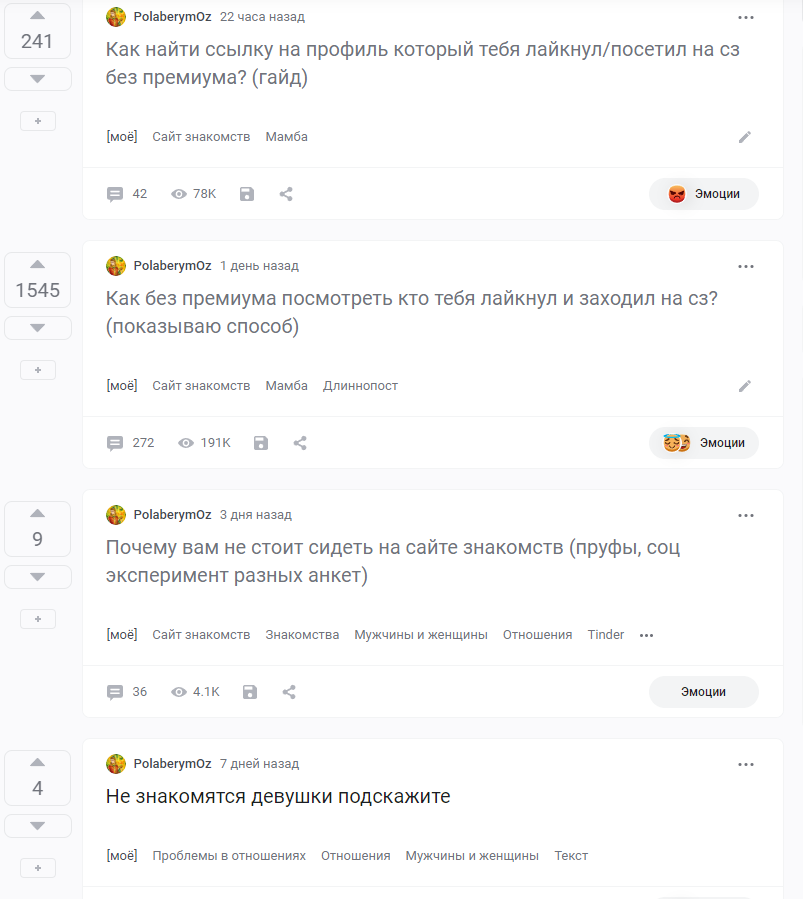Open the Эмоции button with angry emoji
803x899 pixels.
point(704,194)
